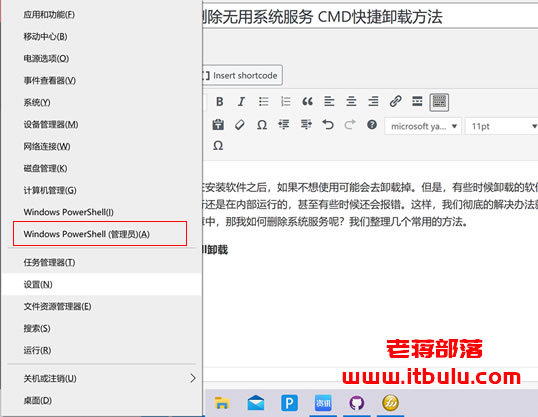Open 设置(N) from the menu
Screen dimensions: 538x417
102,285
